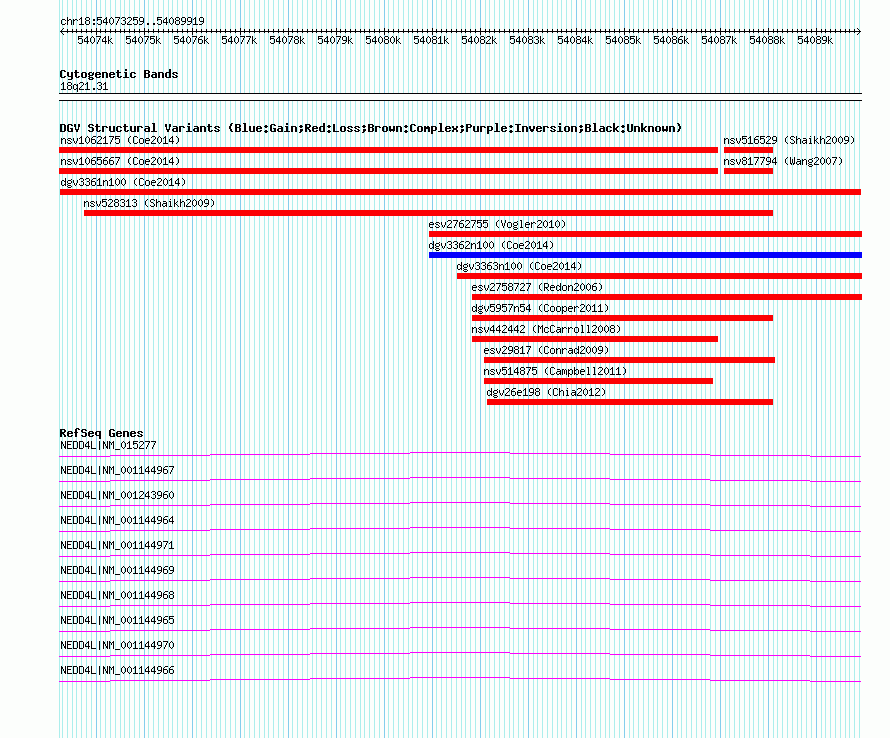Click the nsv1065667 (Coe2014) label
The height and width of the screenshot is (738, 890).
point(120,161)
